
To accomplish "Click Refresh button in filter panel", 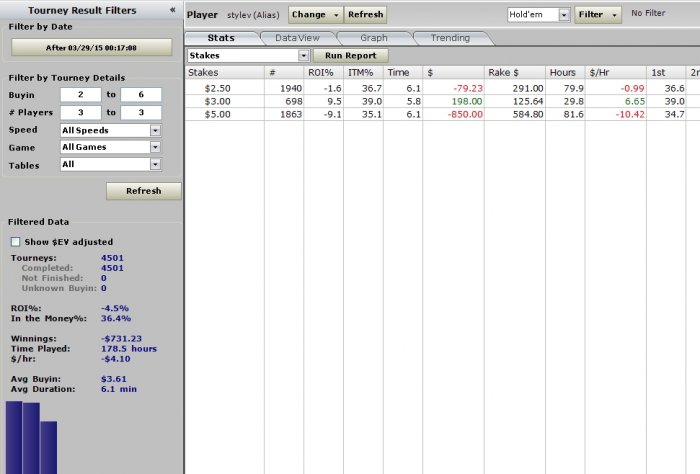I will pyautogui.click(x=143, y=191).
